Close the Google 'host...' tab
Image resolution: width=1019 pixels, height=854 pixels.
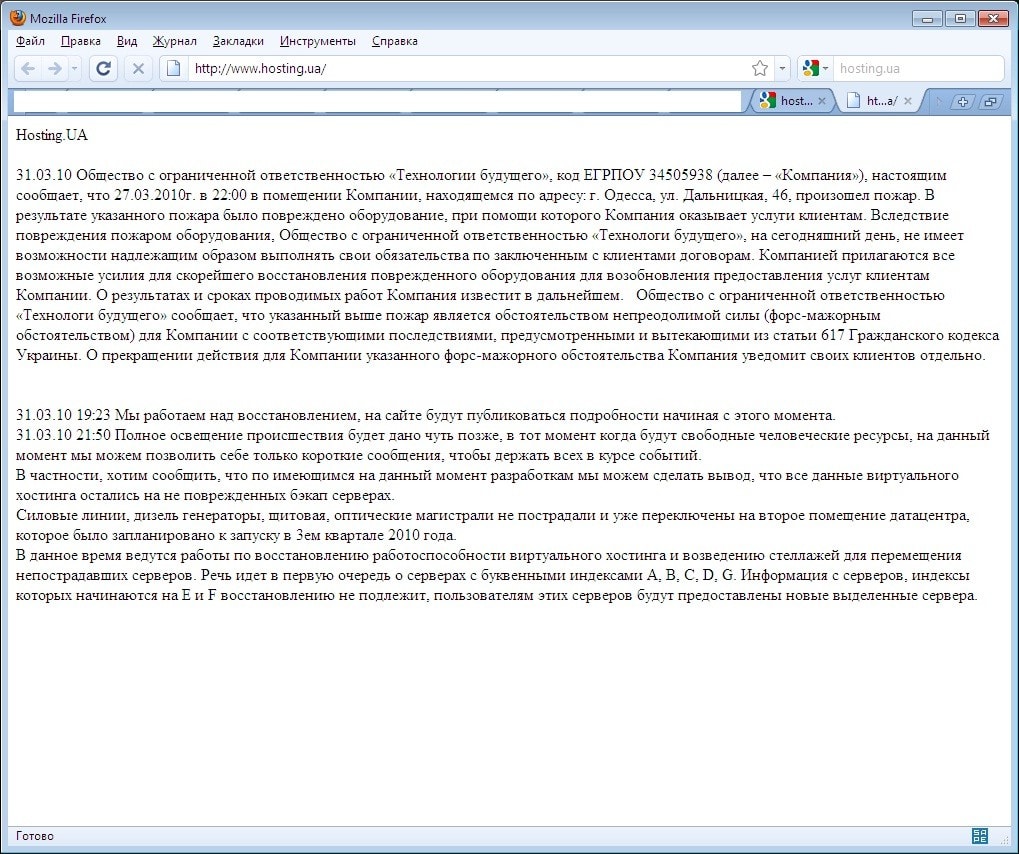pyautogui.click(x=822, y=101)
